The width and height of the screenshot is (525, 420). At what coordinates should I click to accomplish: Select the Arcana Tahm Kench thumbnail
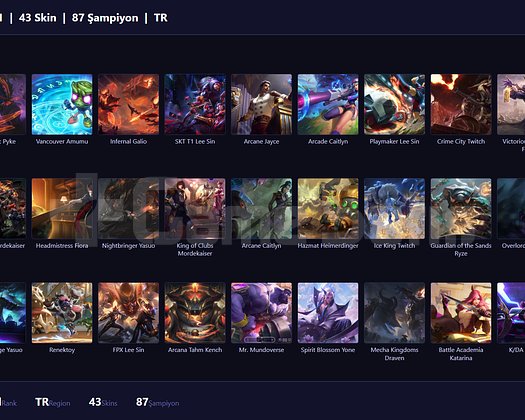coord(195,313)
